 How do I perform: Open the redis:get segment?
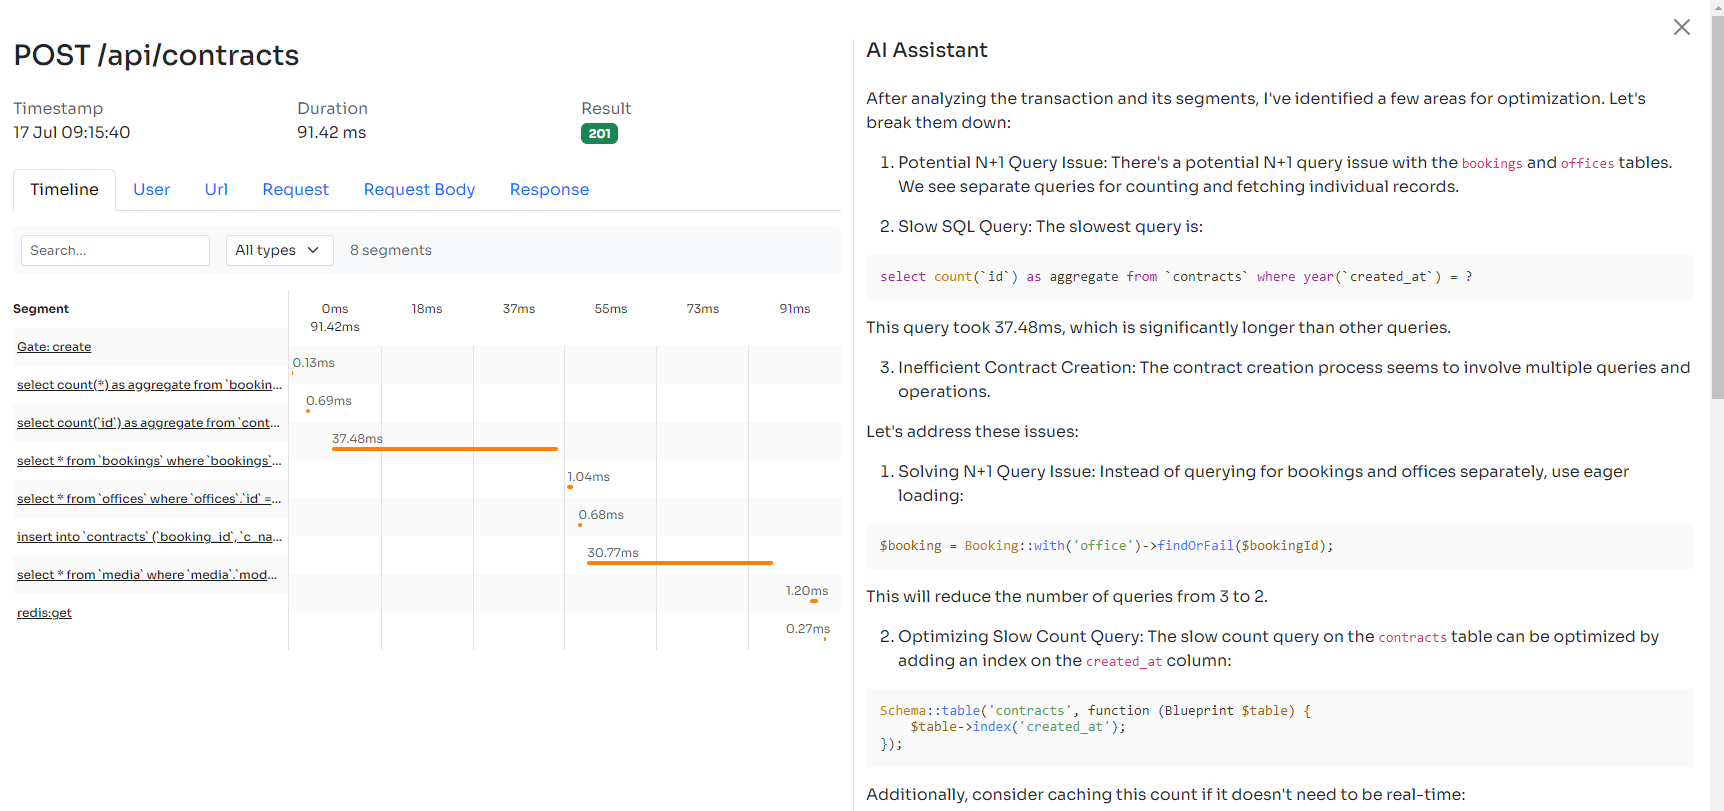click(x=44, y=613)
